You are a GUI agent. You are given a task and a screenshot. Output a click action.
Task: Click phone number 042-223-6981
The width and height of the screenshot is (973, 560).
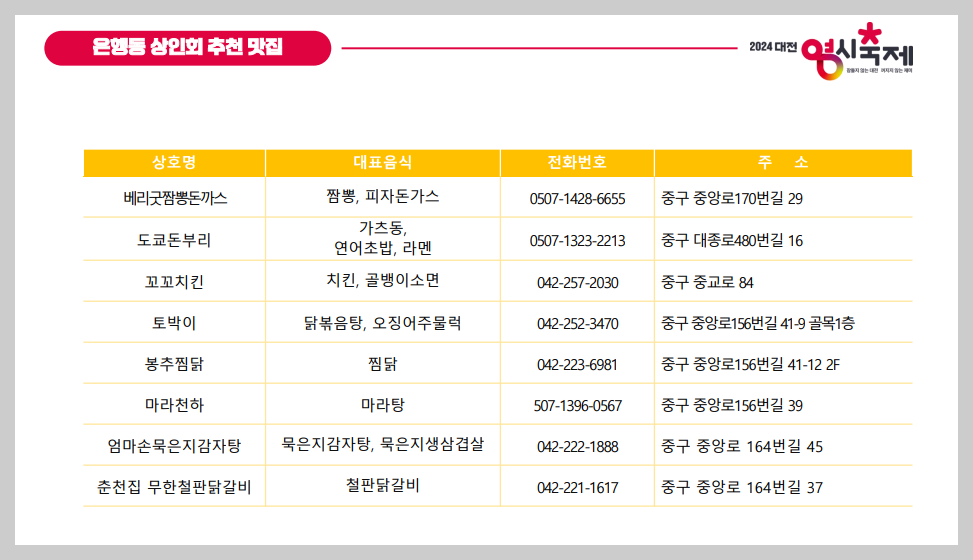click(578, 365)
